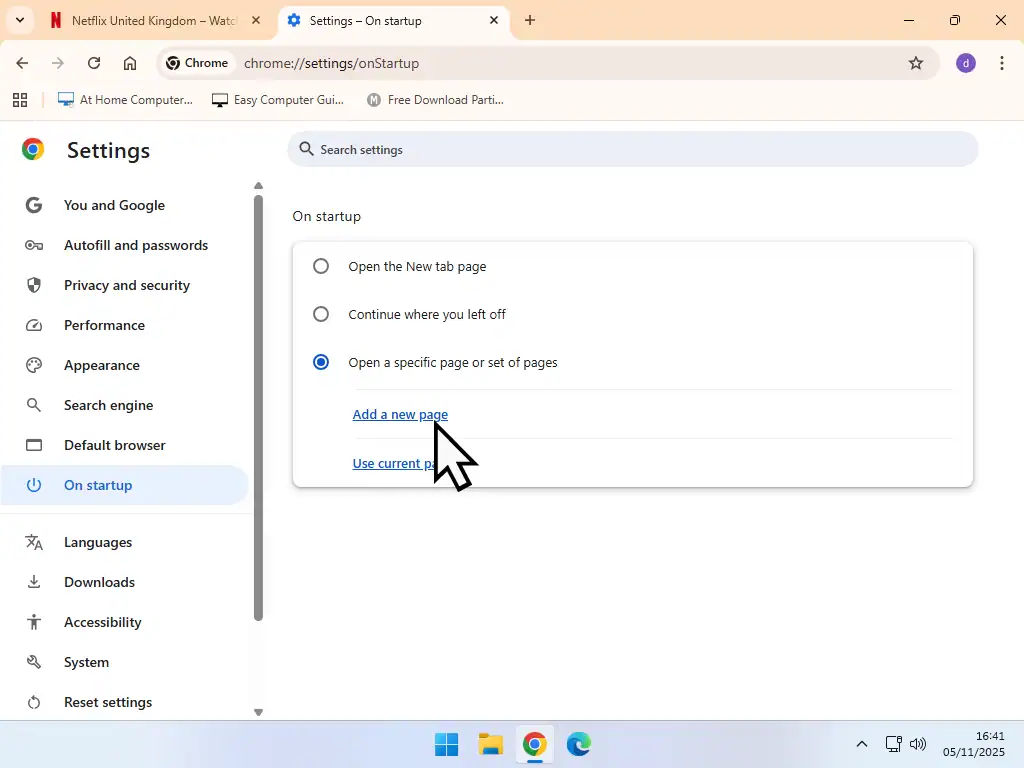Open the home page icon
The width and height of the screenshot is (1024, 768).
point(130,63)
